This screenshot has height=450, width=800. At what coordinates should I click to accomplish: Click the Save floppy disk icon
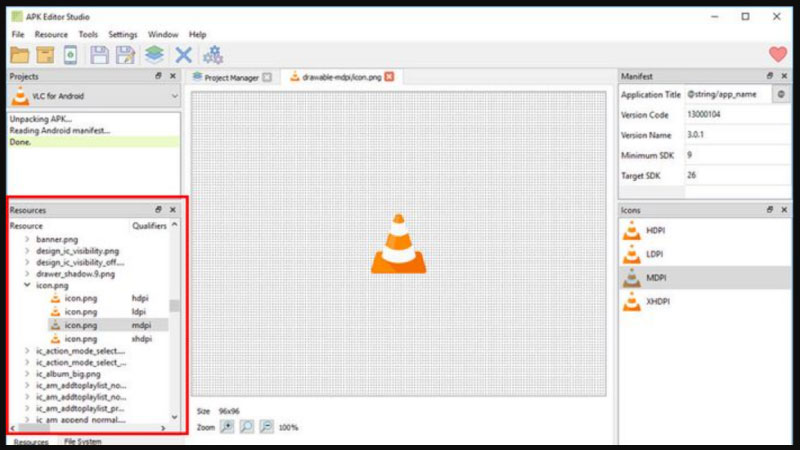click(x=99, y=55)
